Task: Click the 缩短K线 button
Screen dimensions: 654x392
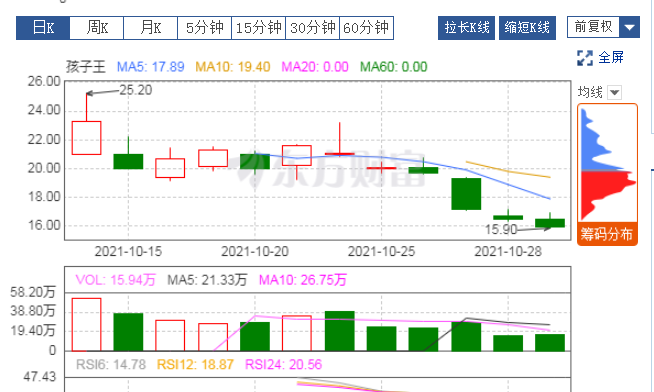Action: (x=527, y=28)
